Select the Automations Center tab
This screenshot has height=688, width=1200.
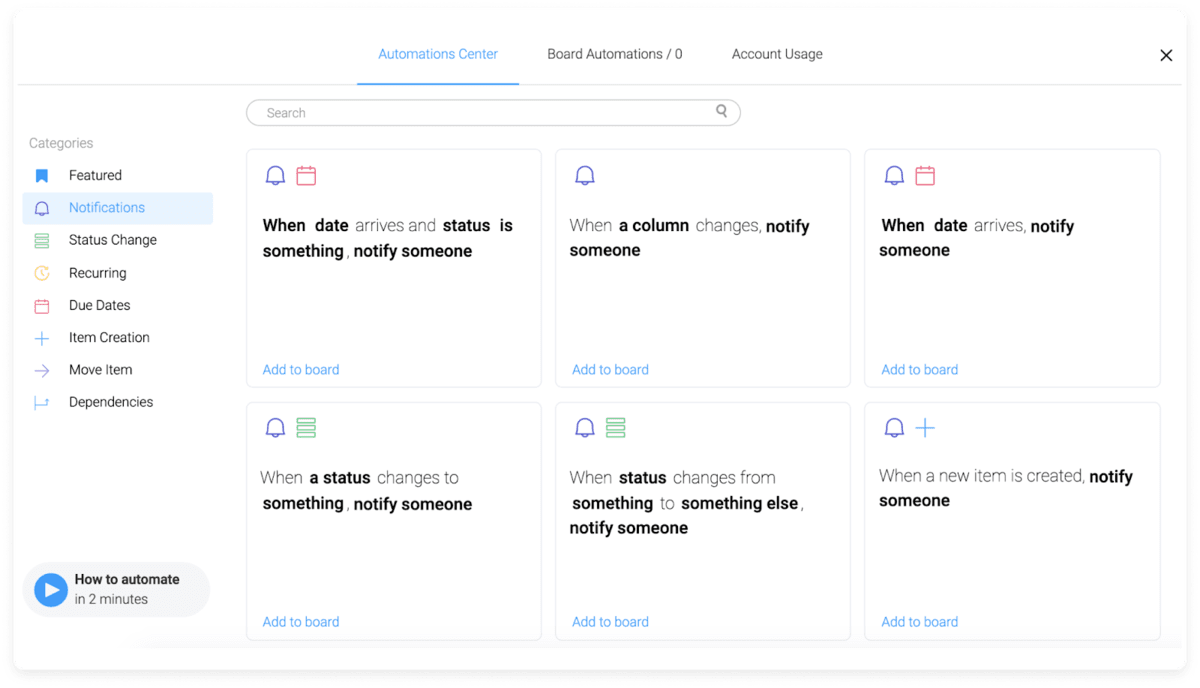pyautogui.click(x=438, y=54)
